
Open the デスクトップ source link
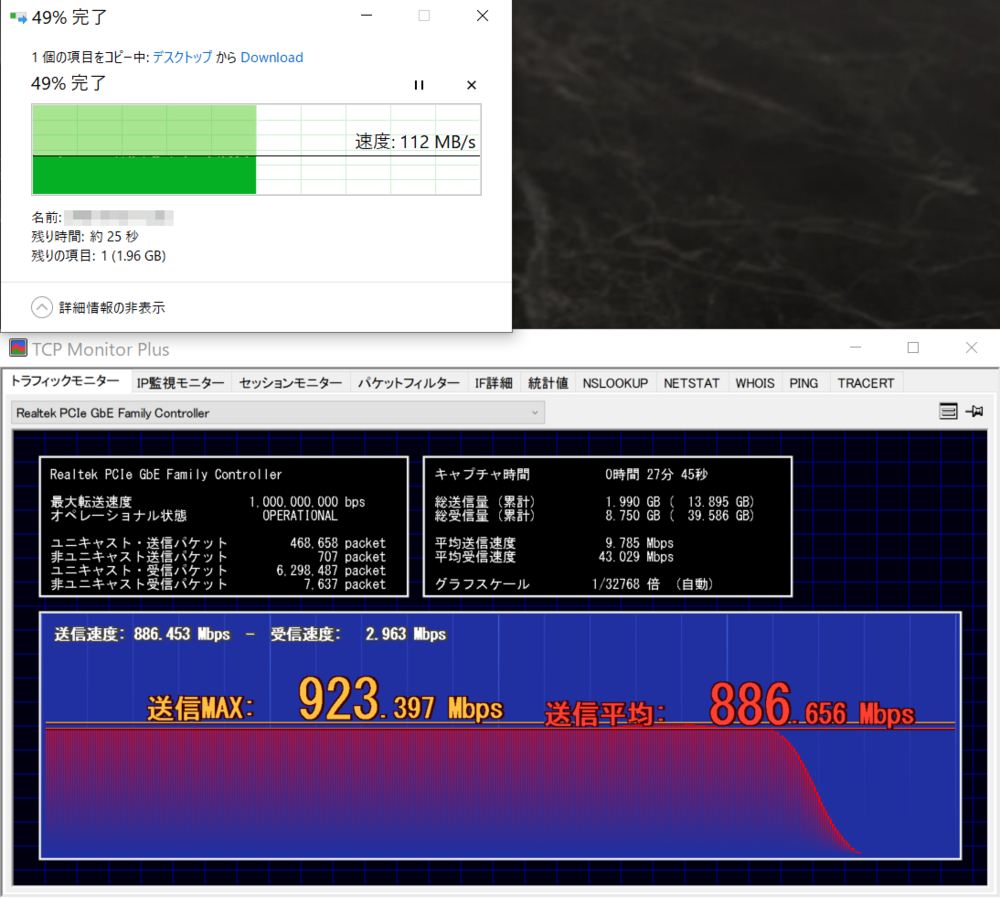182,57
